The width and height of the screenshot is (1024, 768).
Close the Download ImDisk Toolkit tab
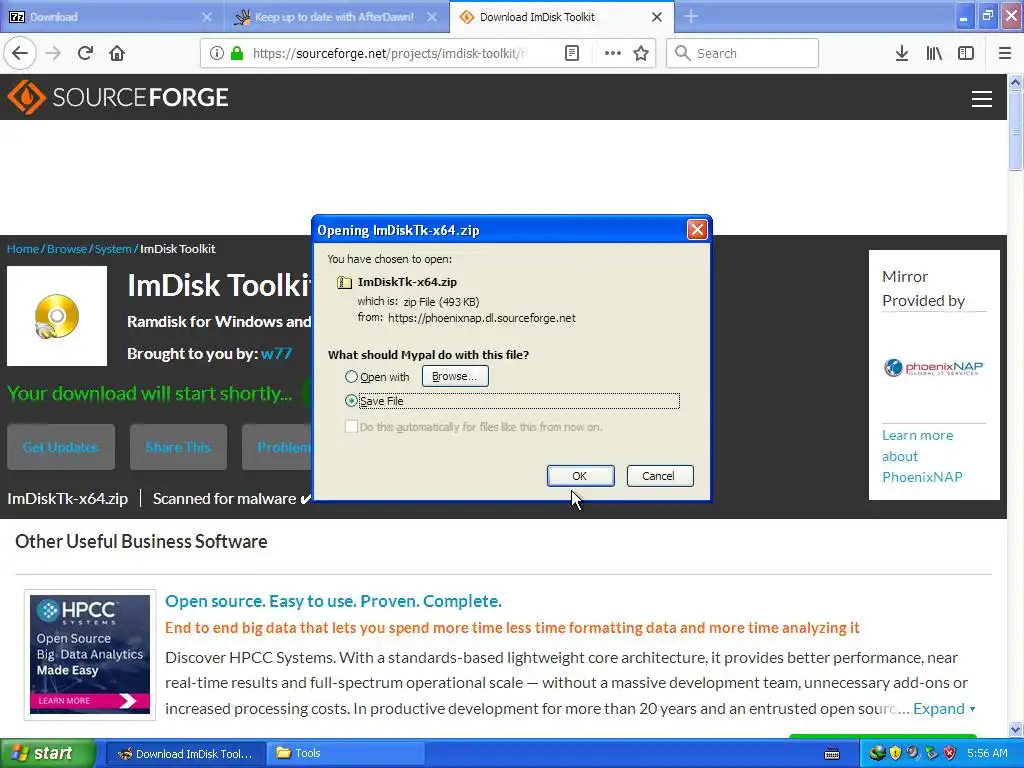[x=657, y=17]
